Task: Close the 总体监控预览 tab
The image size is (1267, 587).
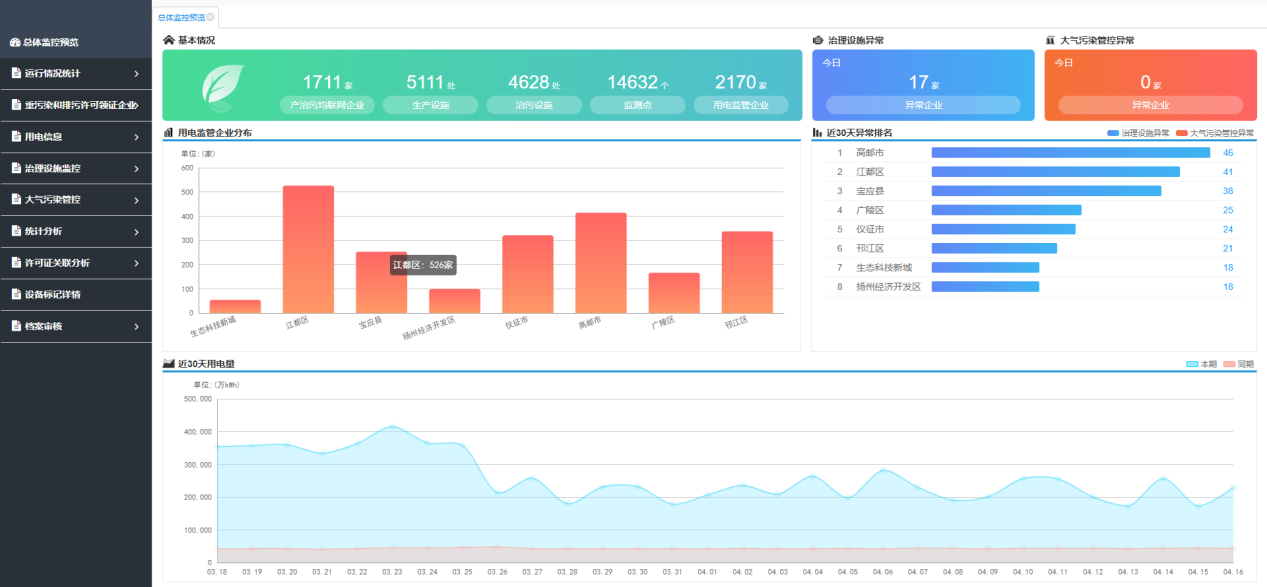Action: pos(210,17)
